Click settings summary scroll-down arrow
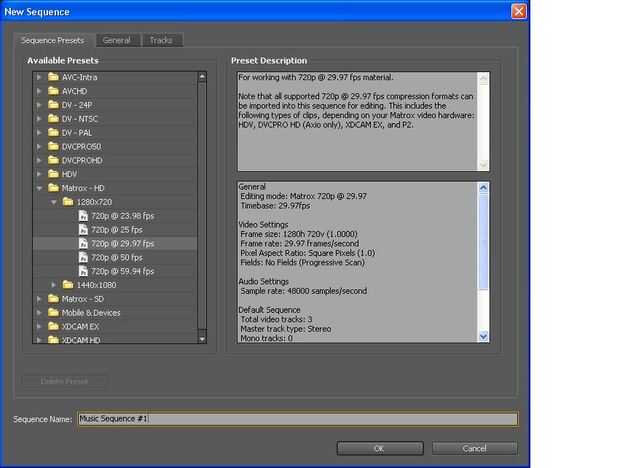 [483, 336]
